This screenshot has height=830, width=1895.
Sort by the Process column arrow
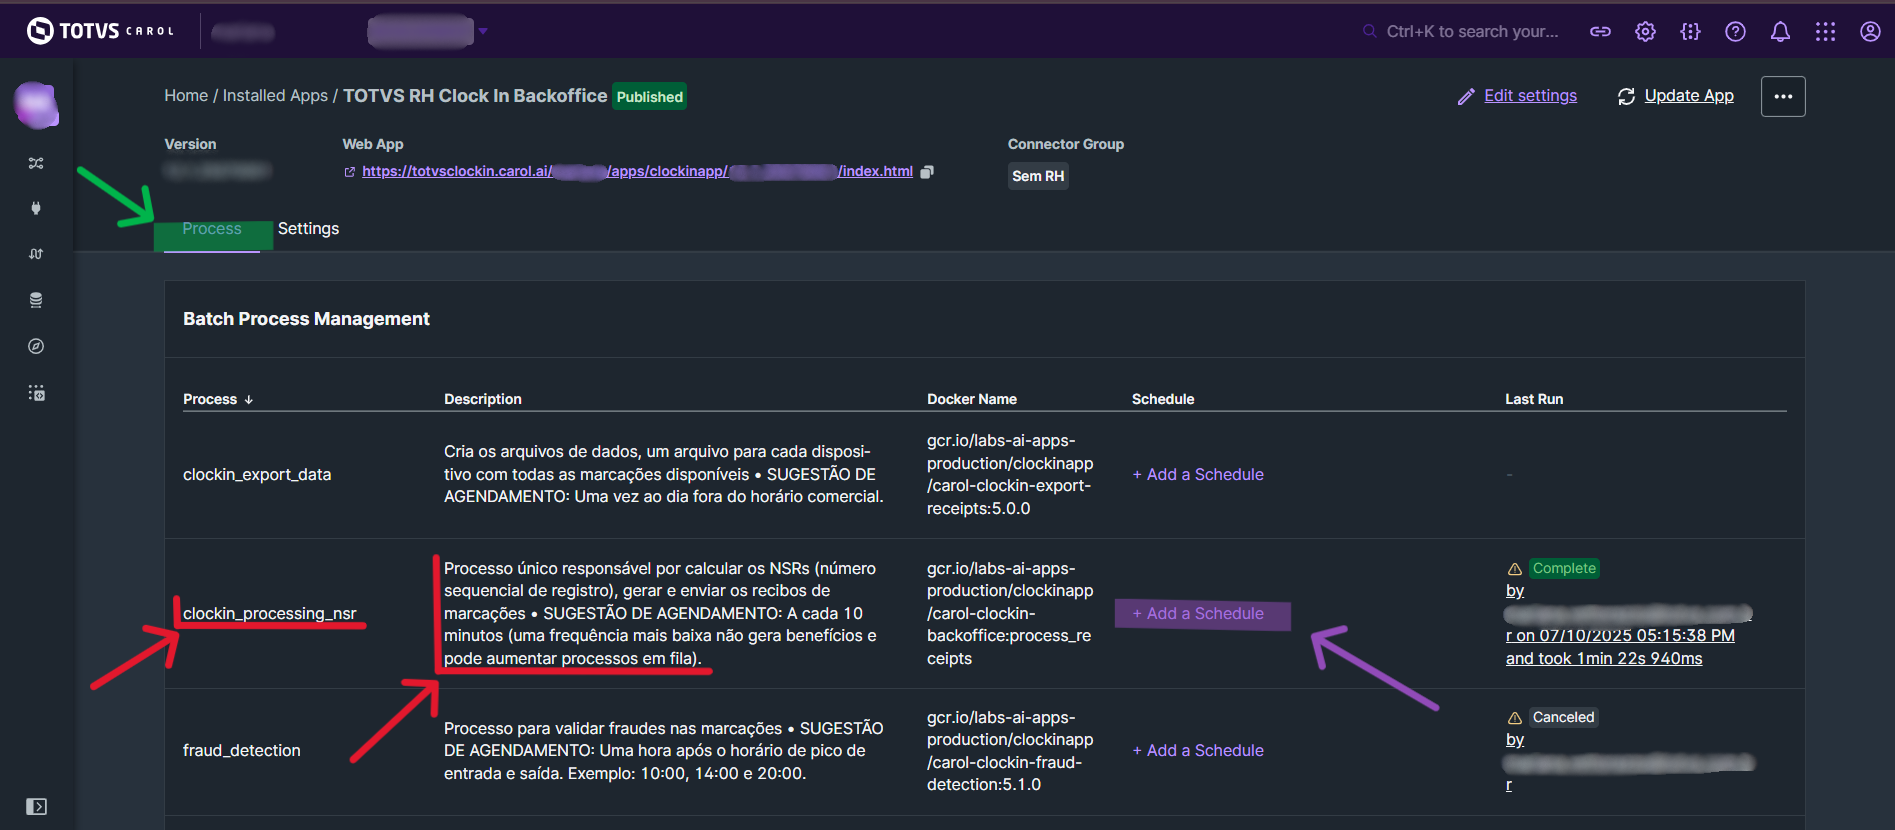pos(249,399)
